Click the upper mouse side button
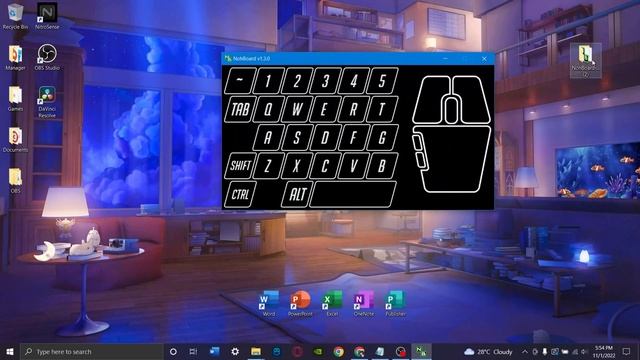This screenshot has width=640, height=360. pyautogui.click(x=418, y=142)
